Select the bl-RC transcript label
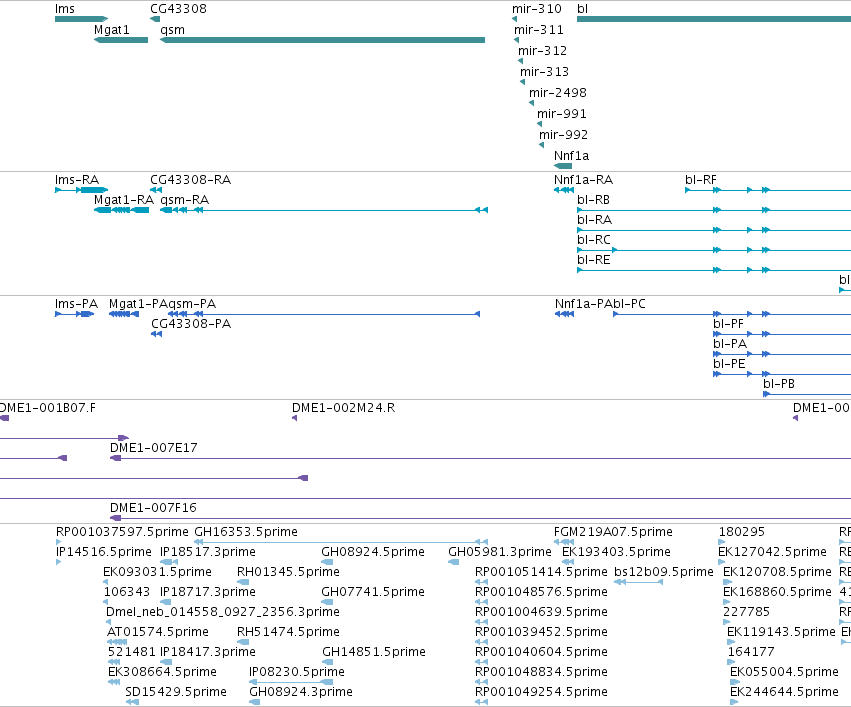The height and width of the screenshot is (707, 851). click(594, 240)
